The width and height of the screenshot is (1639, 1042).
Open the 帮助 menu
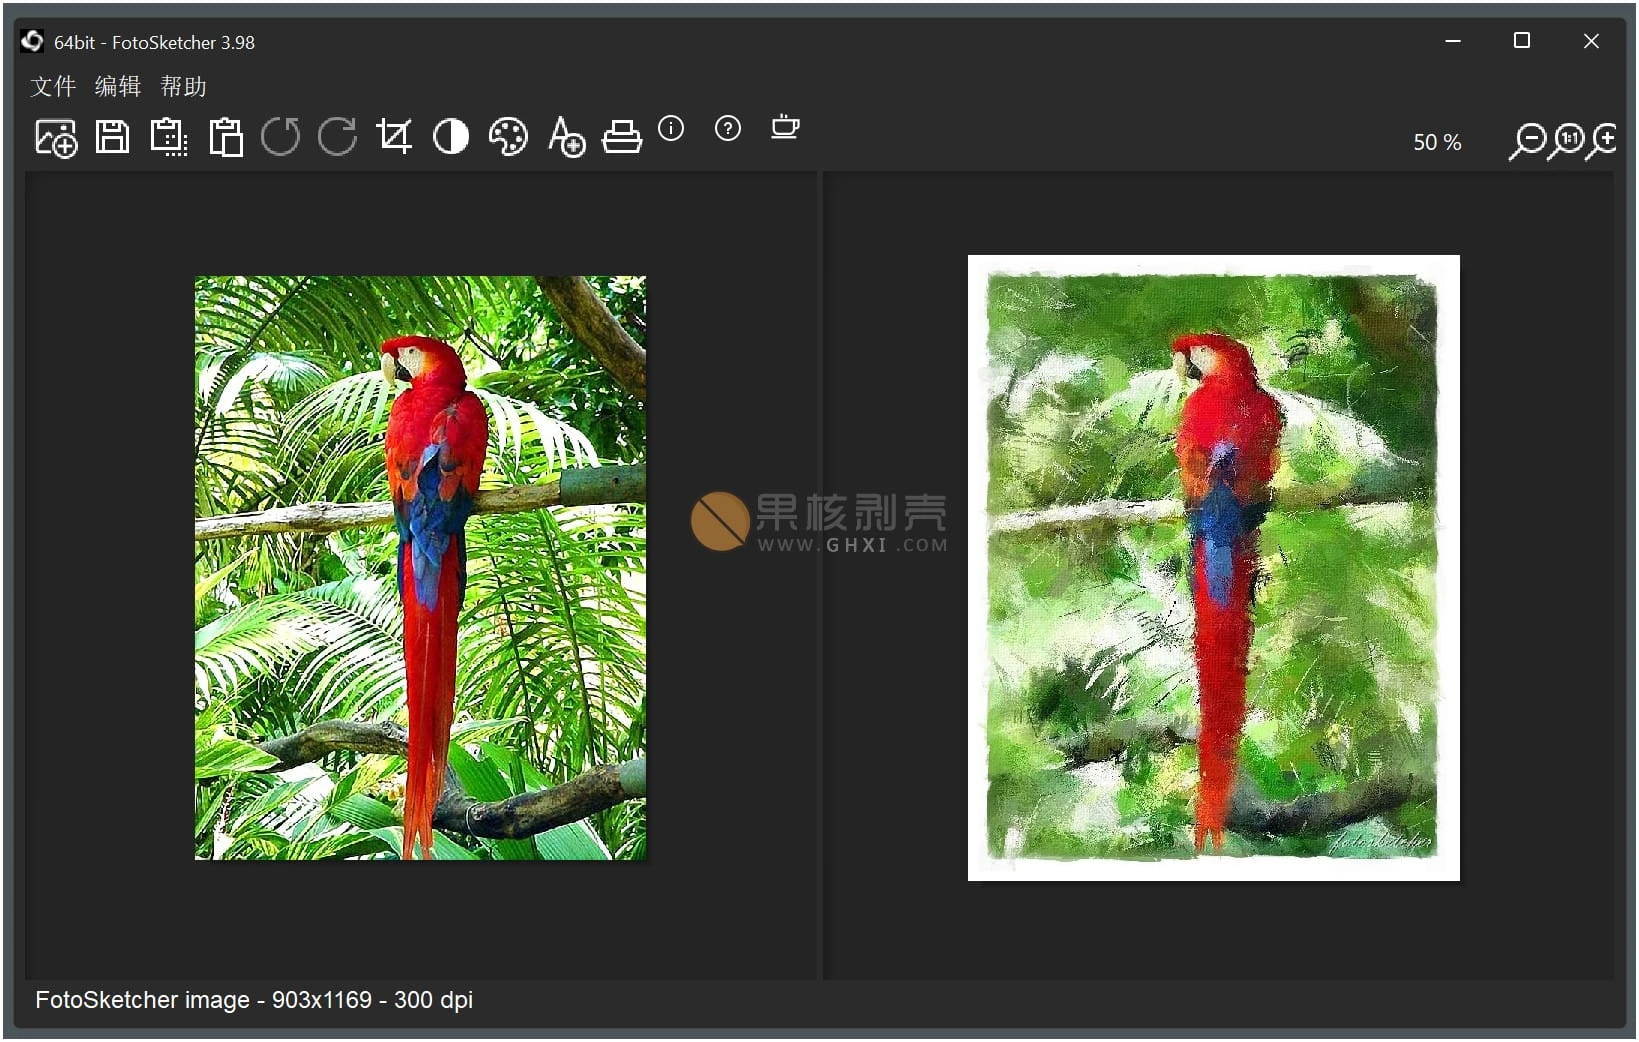coord(183,86)
